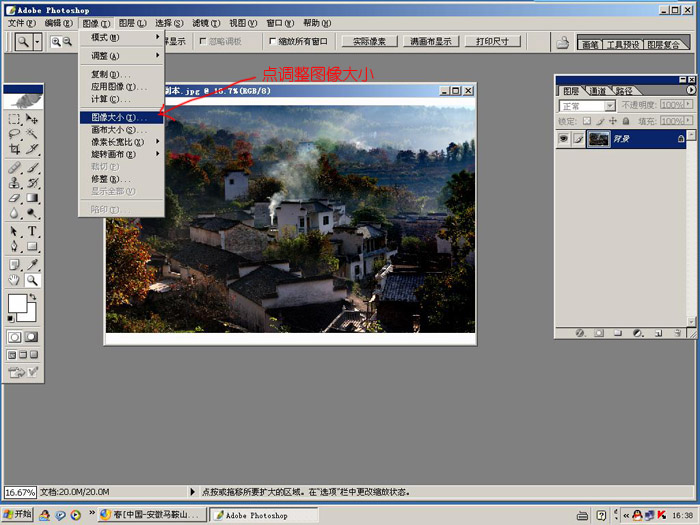
Task: Select the Crop tool in the toolbox
Action: click(15, 150)
